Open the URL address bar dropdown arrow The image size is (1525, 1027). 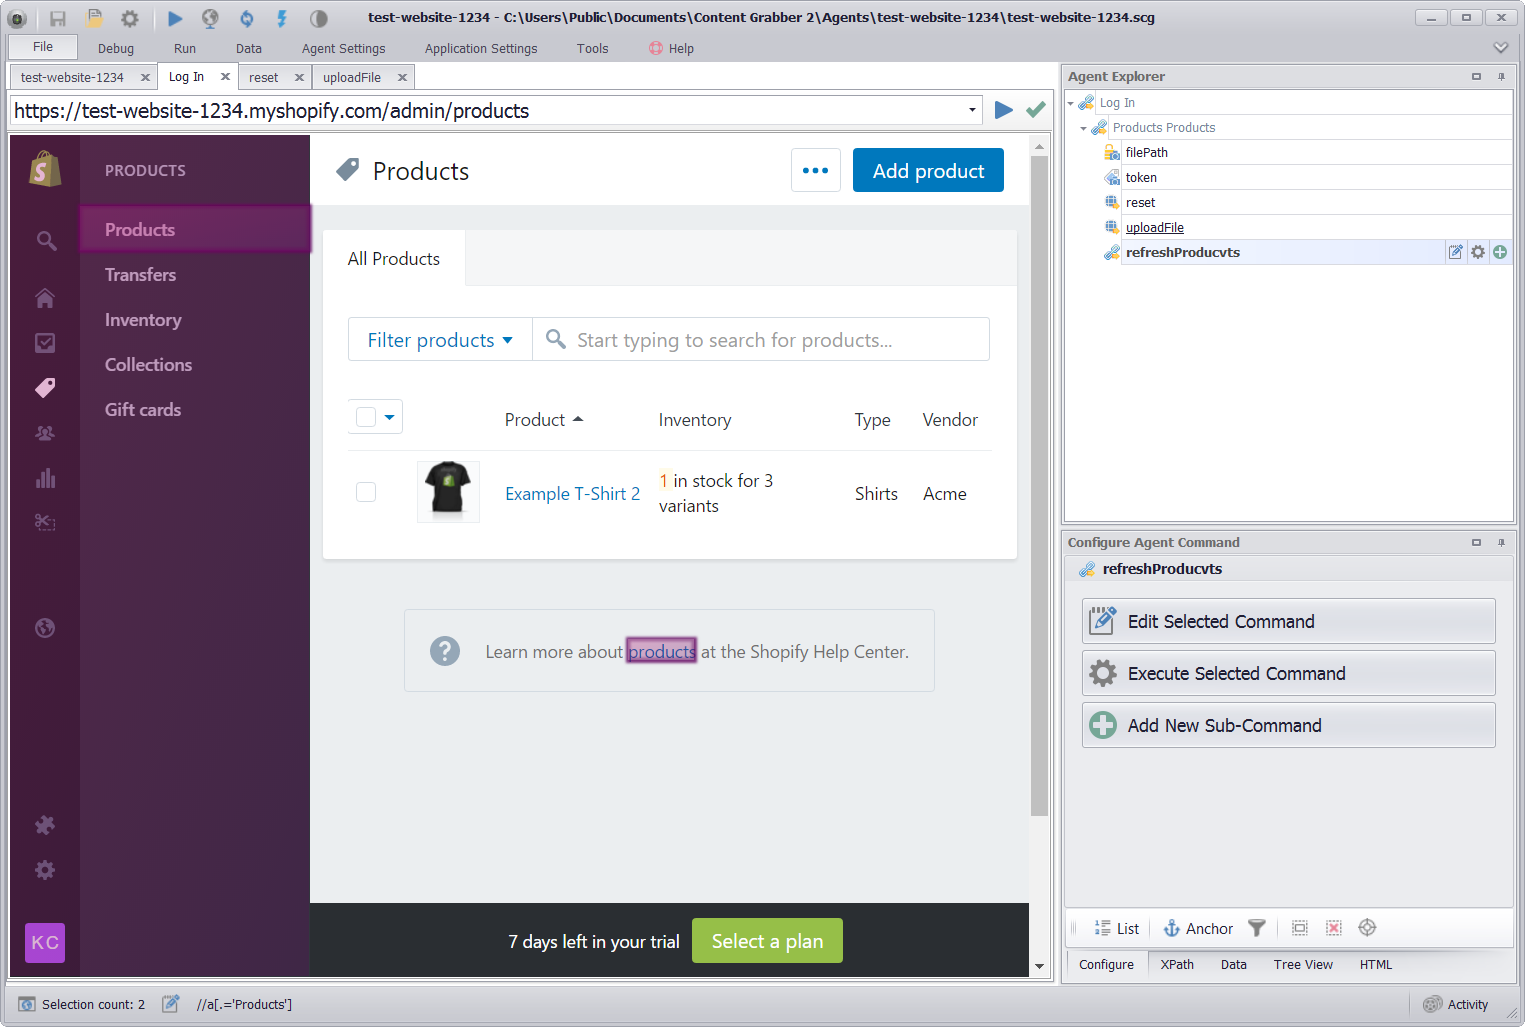tap(972, 110)
